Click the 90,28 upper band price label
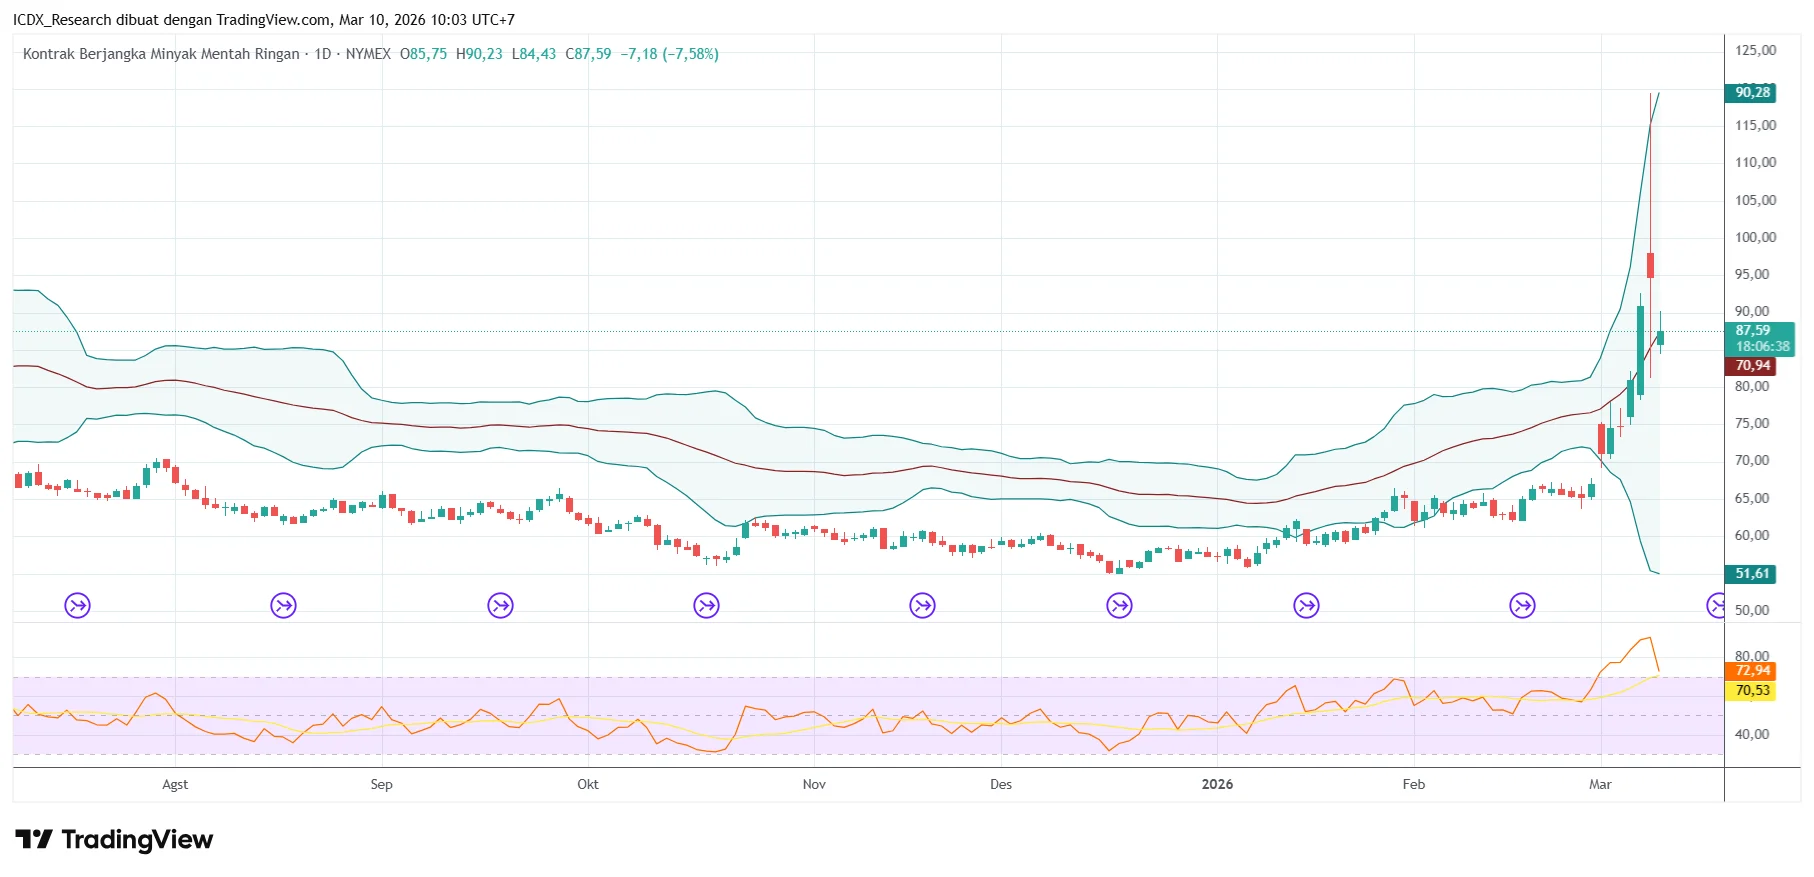Screen dimensions: 1814x877 [x=1750, y=92]
